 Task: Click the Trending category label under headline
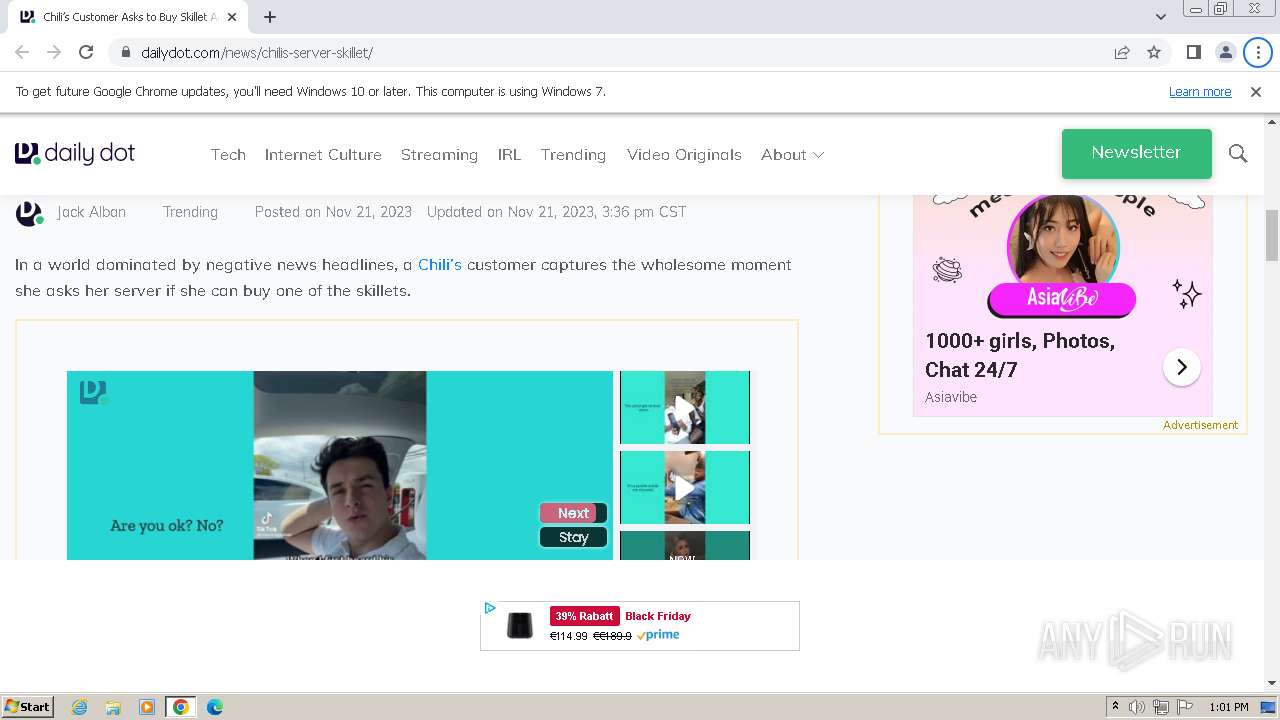point(190,212)
